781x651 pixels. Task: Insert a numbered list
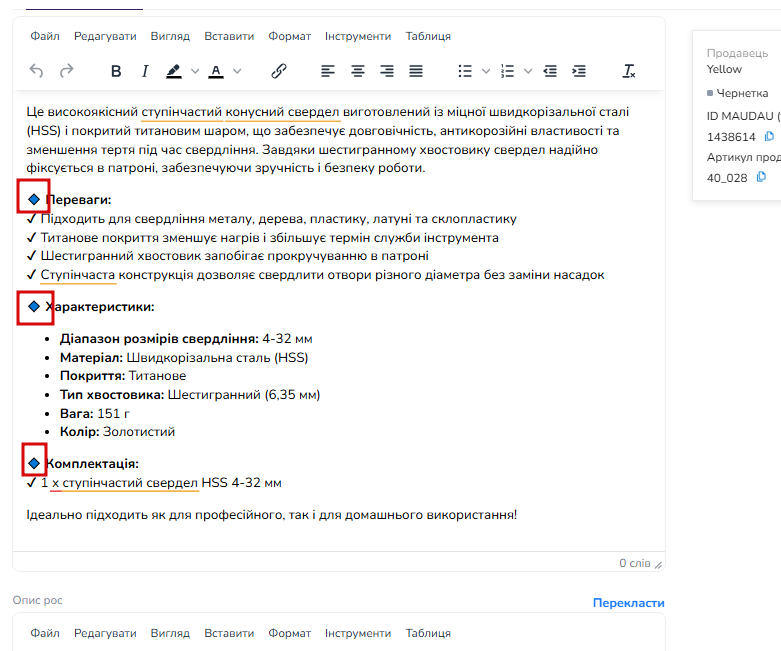[x=507, y=71]
